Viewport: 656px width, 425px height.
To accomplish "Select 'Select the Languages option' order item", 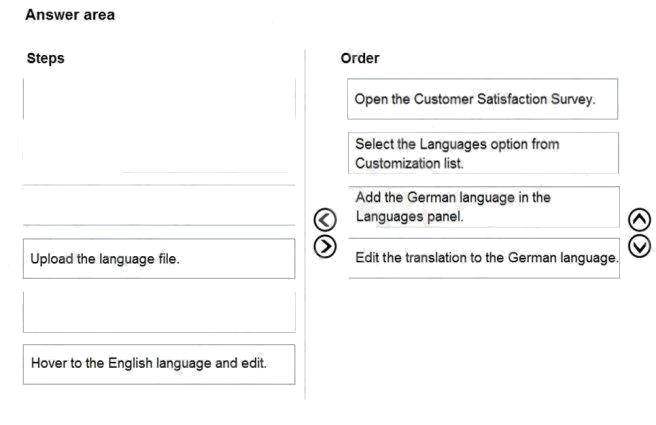I will tap(483, 153).
